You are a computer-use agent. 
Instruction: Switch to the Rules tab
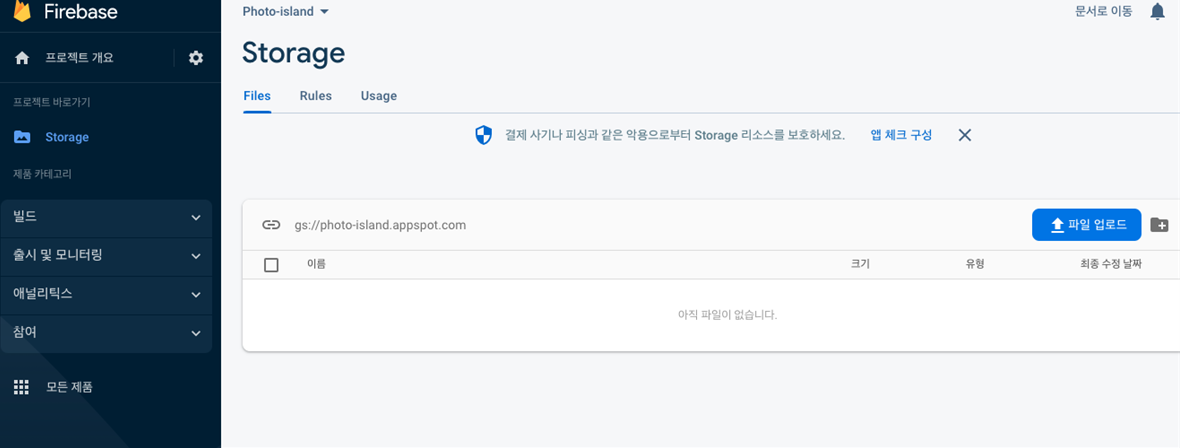(315, 96)
